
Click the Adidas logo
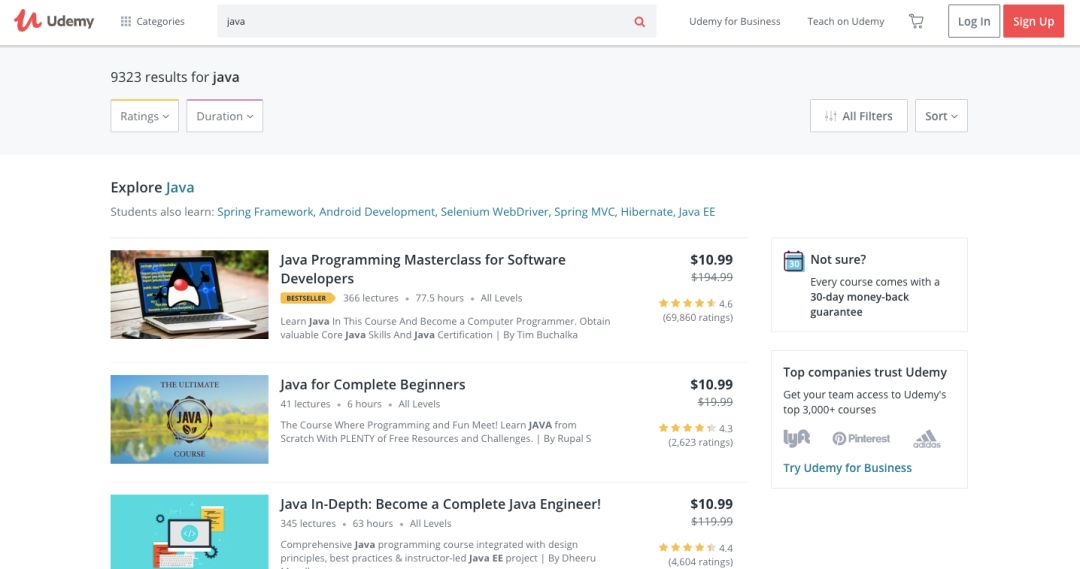[926, 439]
